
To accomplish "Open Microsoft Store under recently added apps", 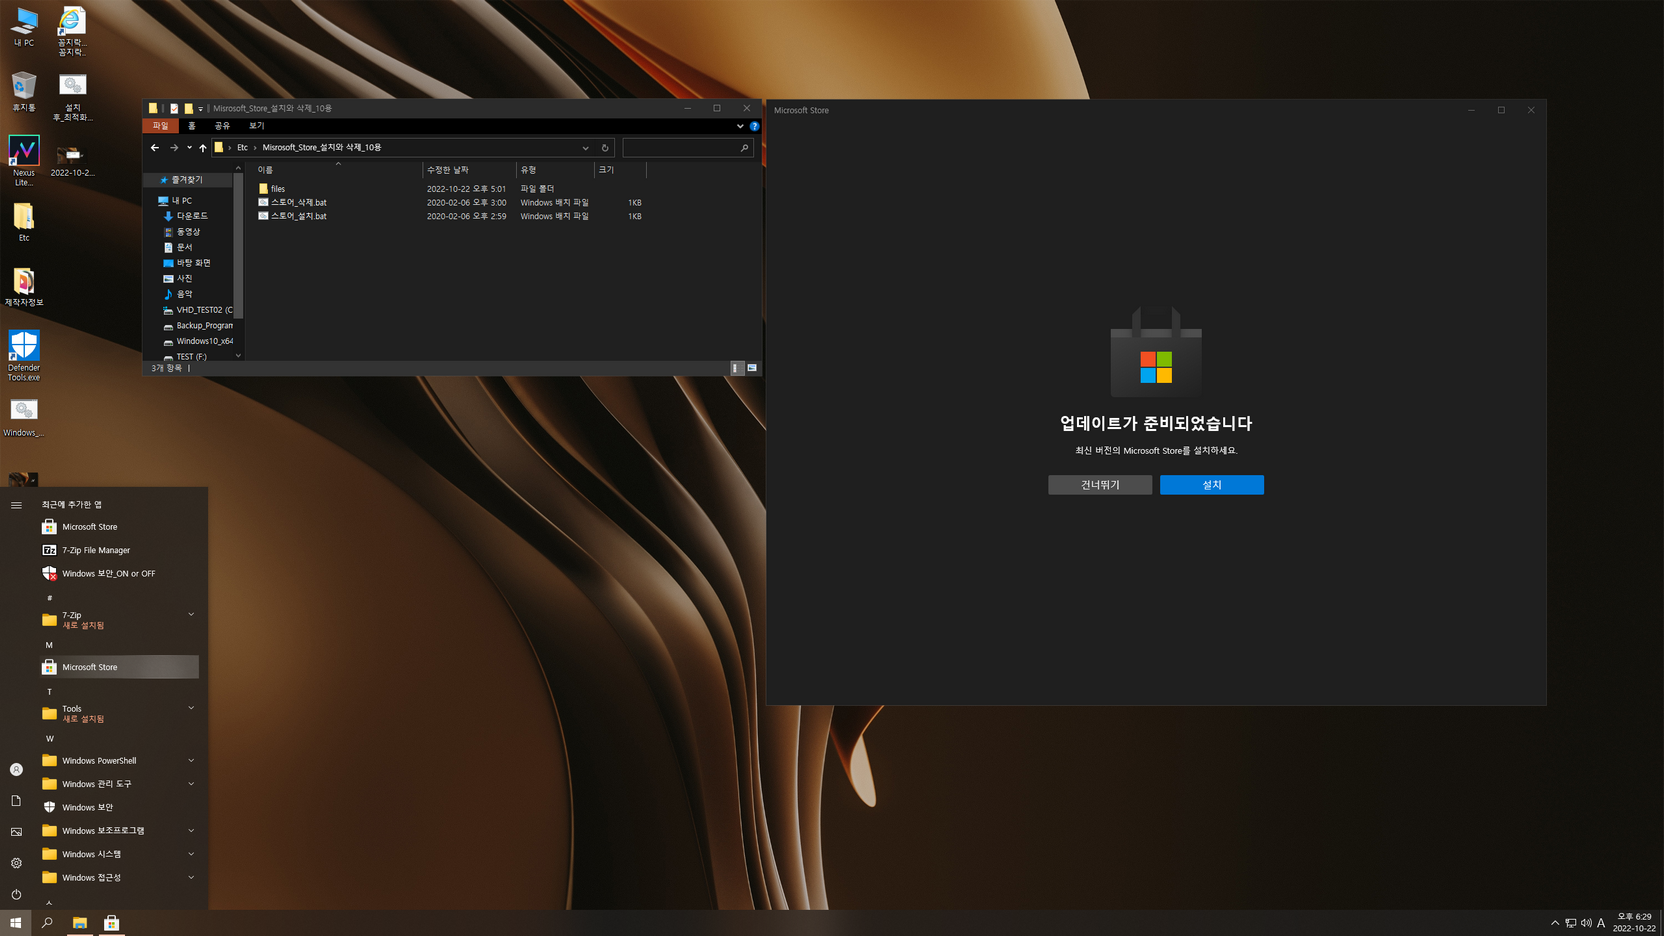I will coord(120,527).
